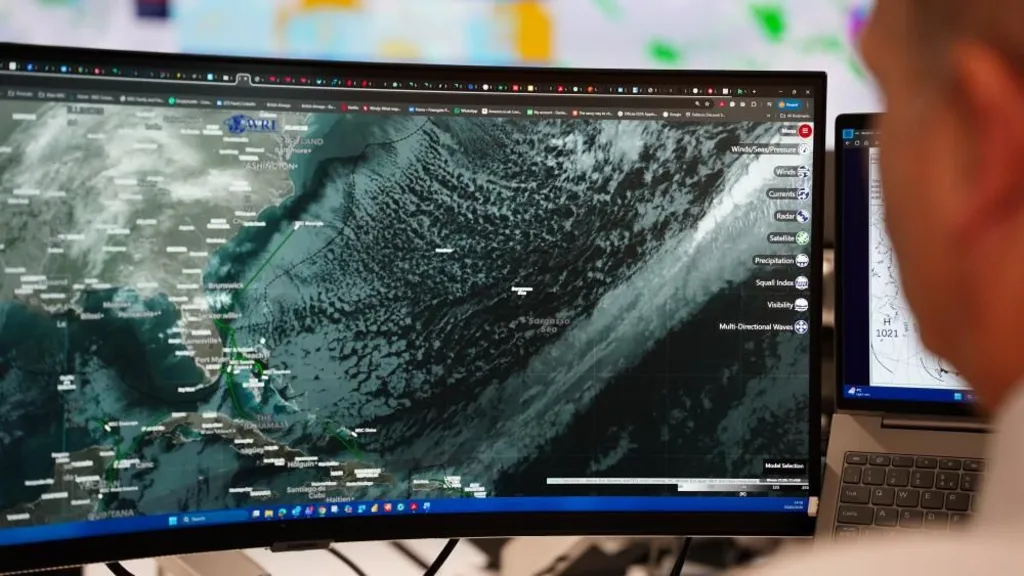Select the Winds layer icon

[802, 173]
